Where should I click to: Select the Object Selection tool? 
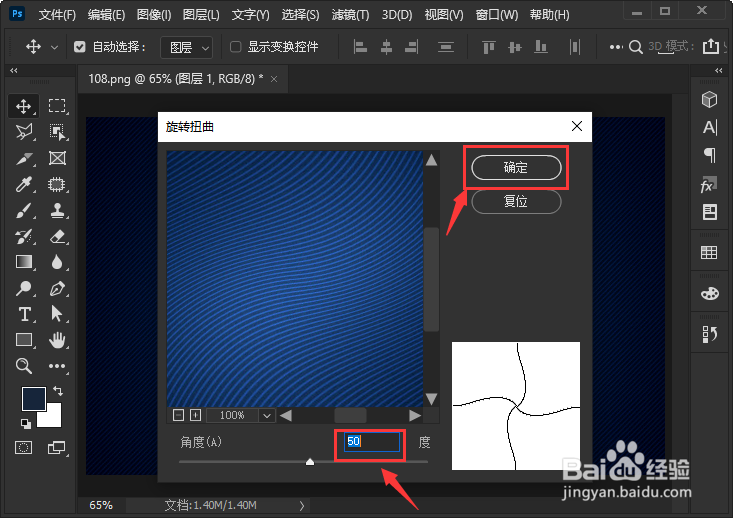[57, 132]
